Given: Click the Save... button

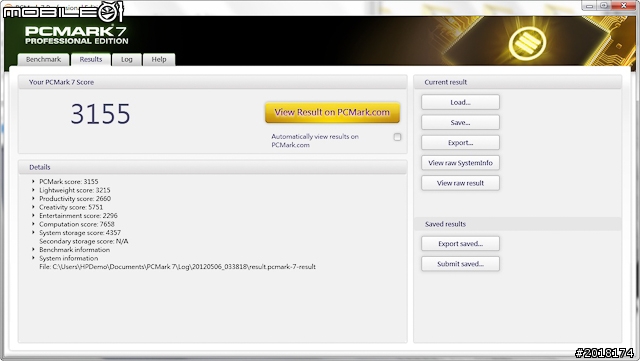Looking at the screenshot, I should click(x=460, y=123).
